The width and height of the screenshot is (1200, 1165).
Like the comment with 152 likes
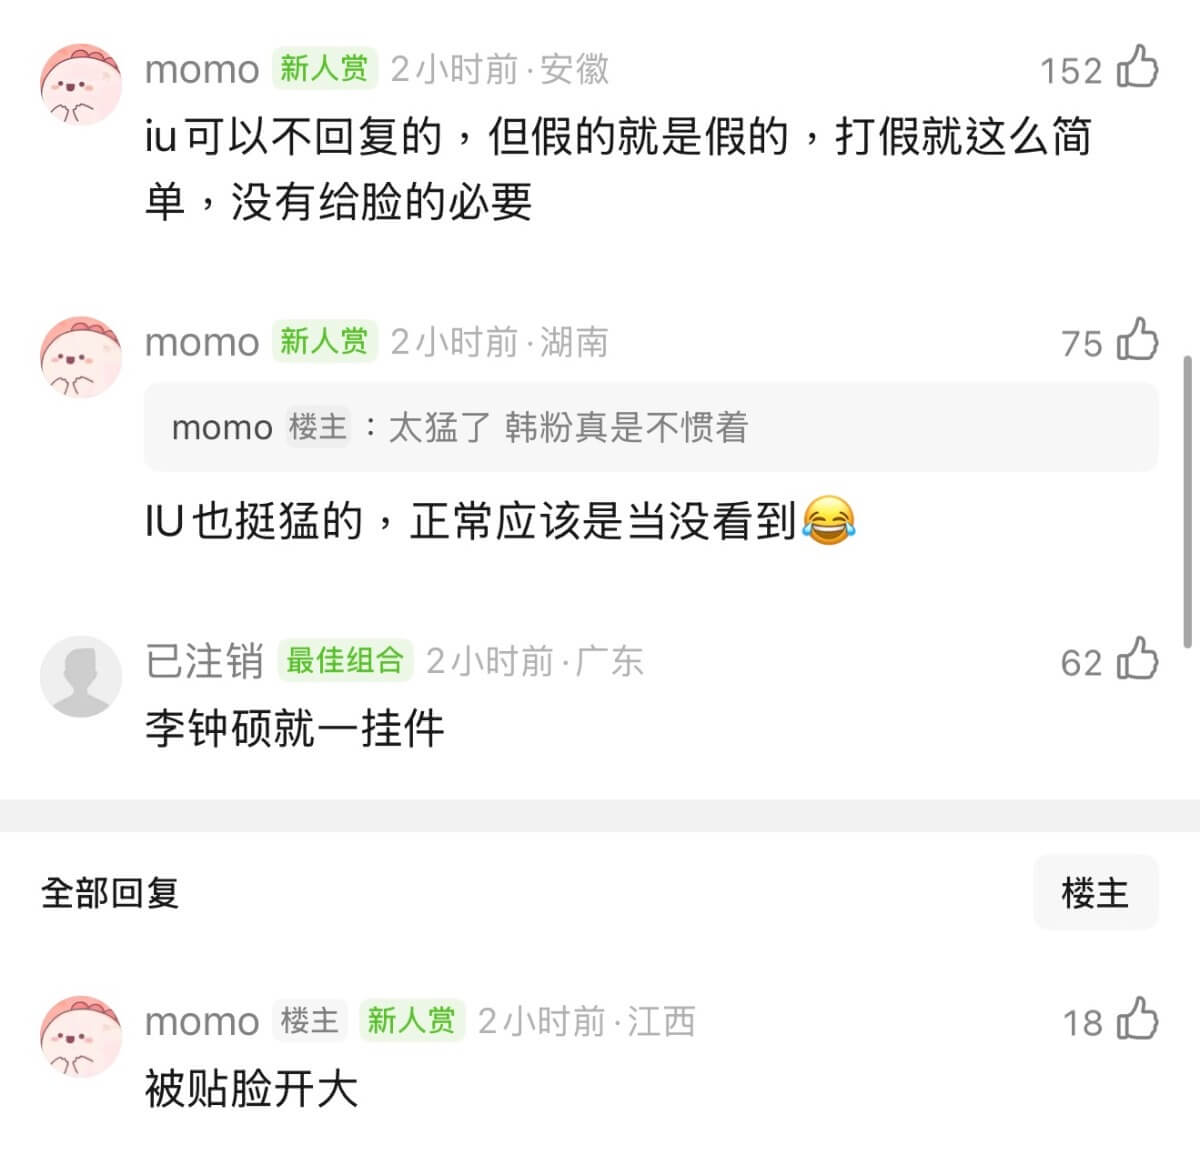click(x=1137, y=68)
